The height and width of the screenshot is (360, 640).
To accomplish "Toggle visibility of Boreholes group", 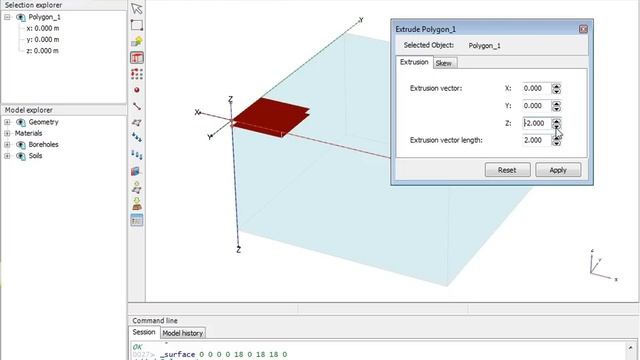I will tap(20, 144).
